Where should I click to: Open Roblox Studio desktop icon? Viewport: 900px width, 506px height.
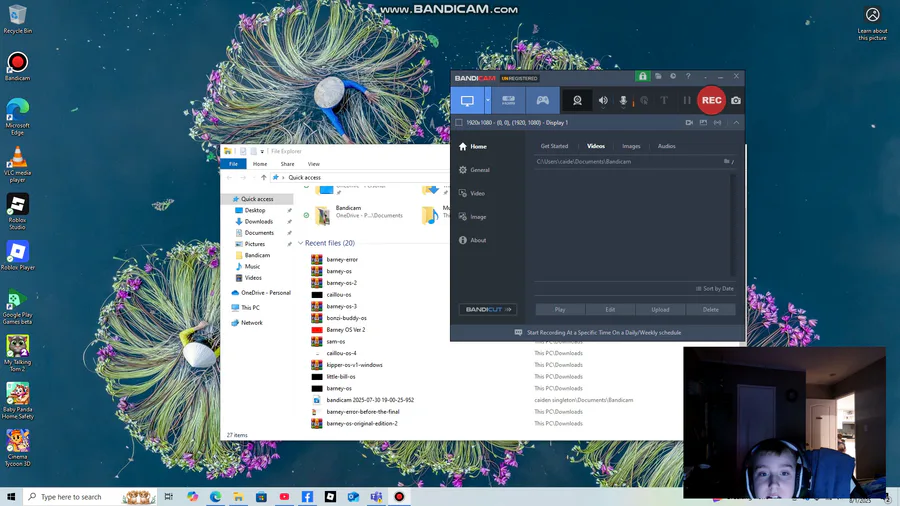pyautogui.click(x=17, y=211)
